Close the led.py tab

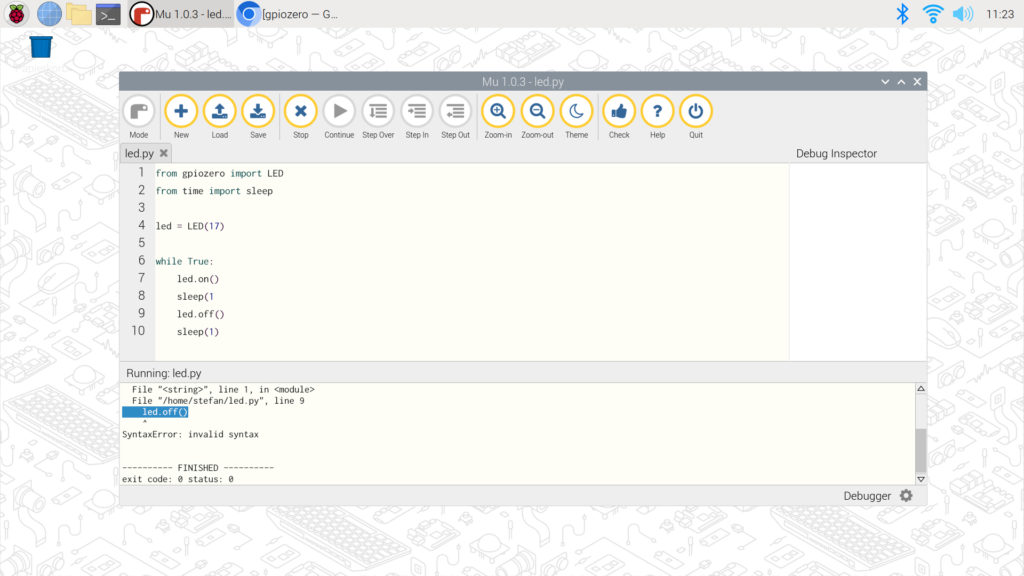[x=164, y=153]
